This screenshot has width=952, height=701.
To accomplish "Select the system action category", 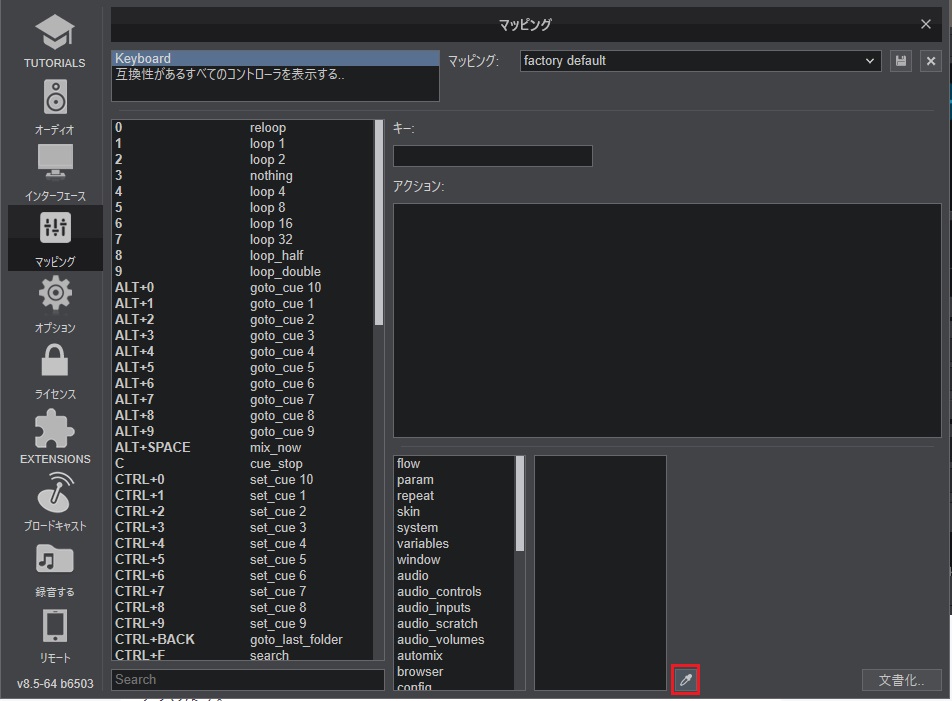I will [454, 528].
